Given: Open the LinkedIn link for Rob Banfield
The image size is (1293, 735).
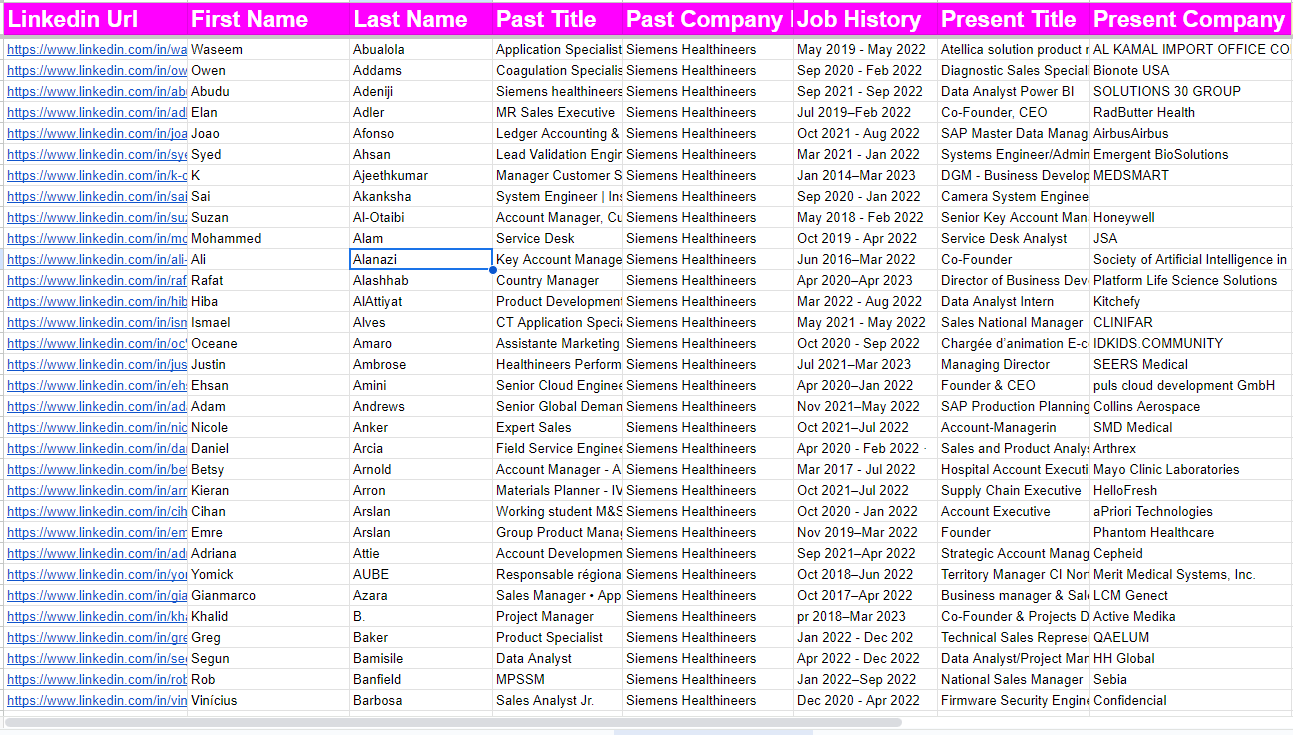Looking at the screenshot, I should click(x=97, y=680).
